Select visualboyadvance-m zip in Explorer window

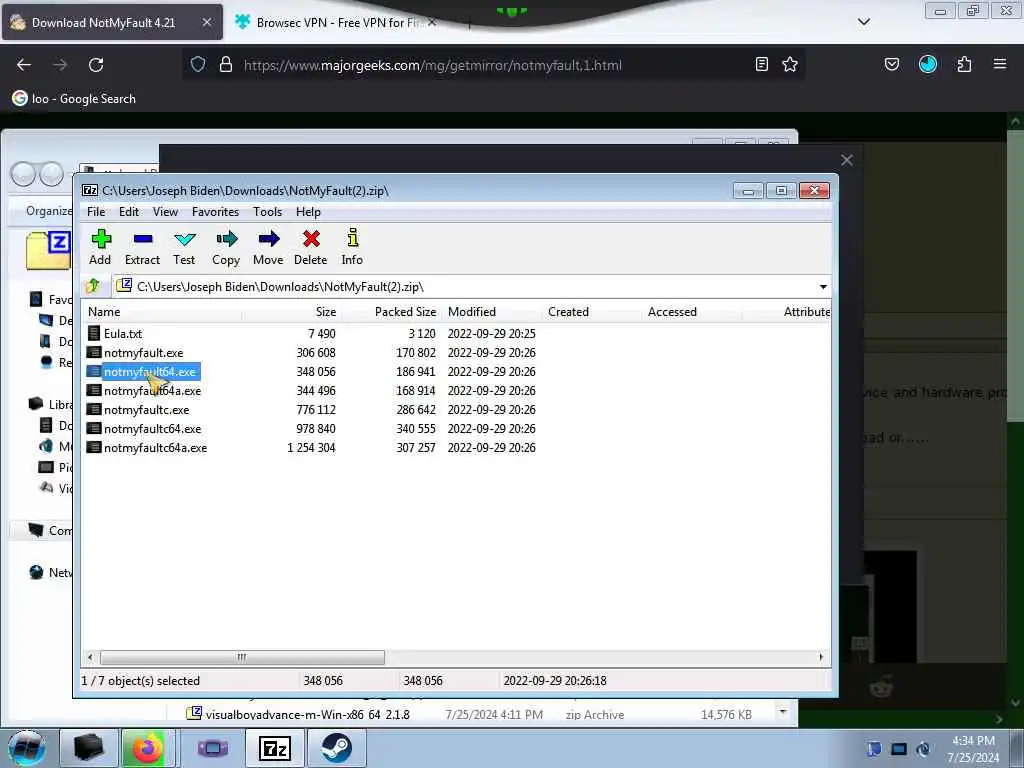[308, 714]
